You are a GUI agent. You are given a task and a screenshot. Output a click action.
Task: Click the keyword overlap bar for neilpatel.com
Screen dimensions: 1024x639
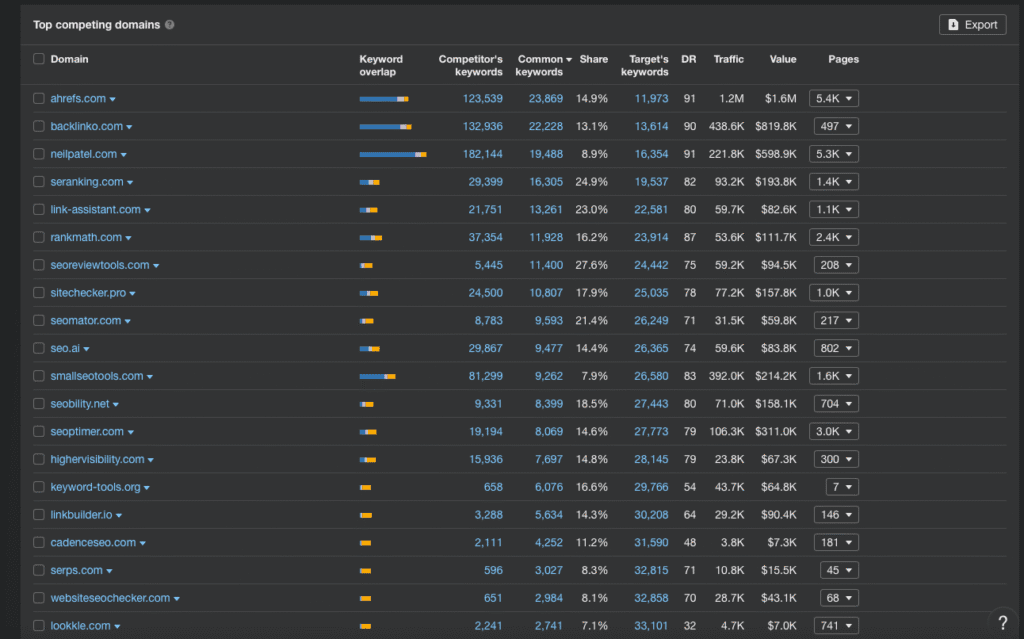point(392,154)
